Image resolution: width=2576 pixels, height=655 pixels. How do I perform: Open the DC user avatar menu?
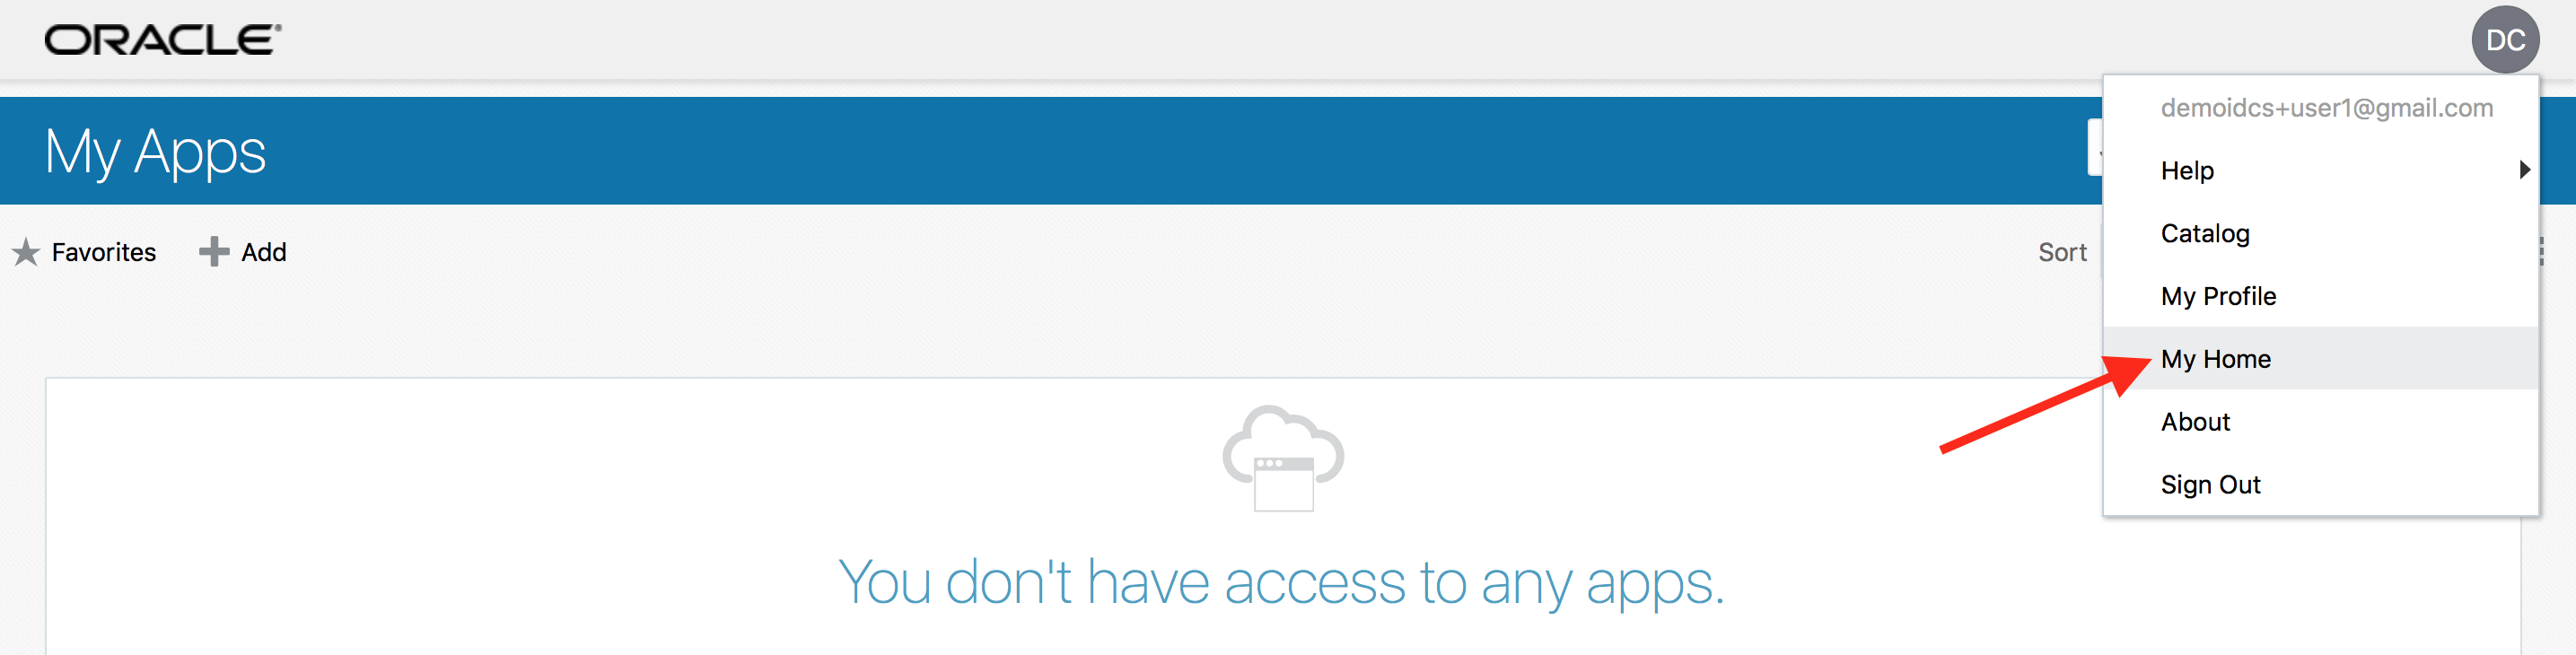click(2505, 40)
